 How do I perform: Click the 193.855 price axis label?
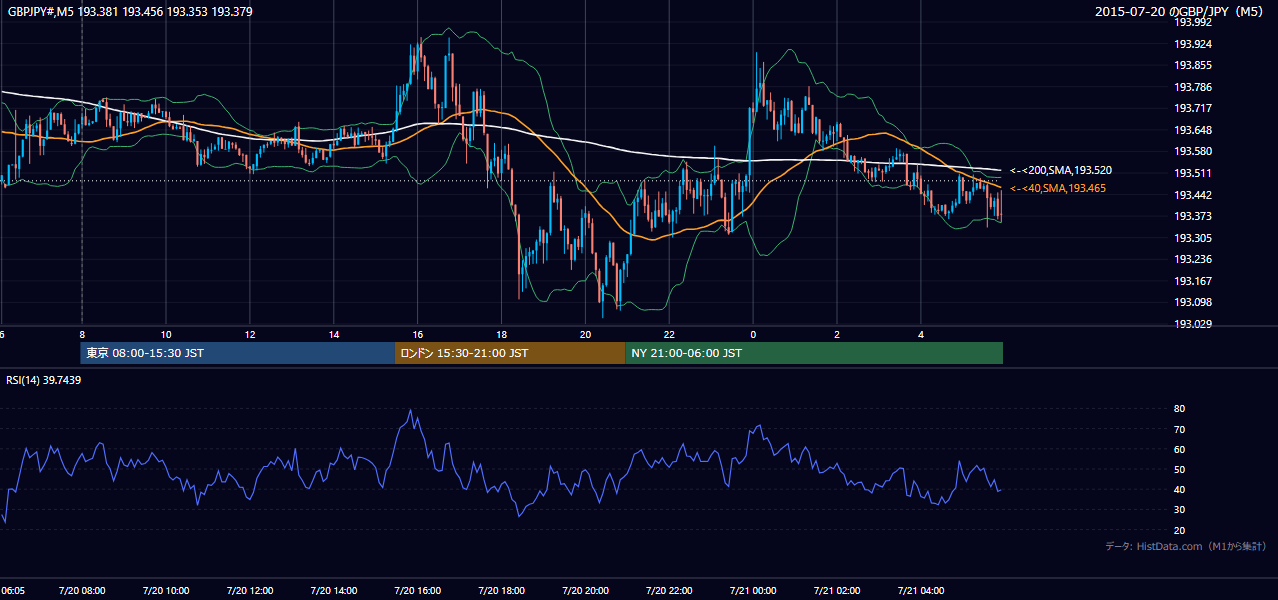click(1192, 65)
